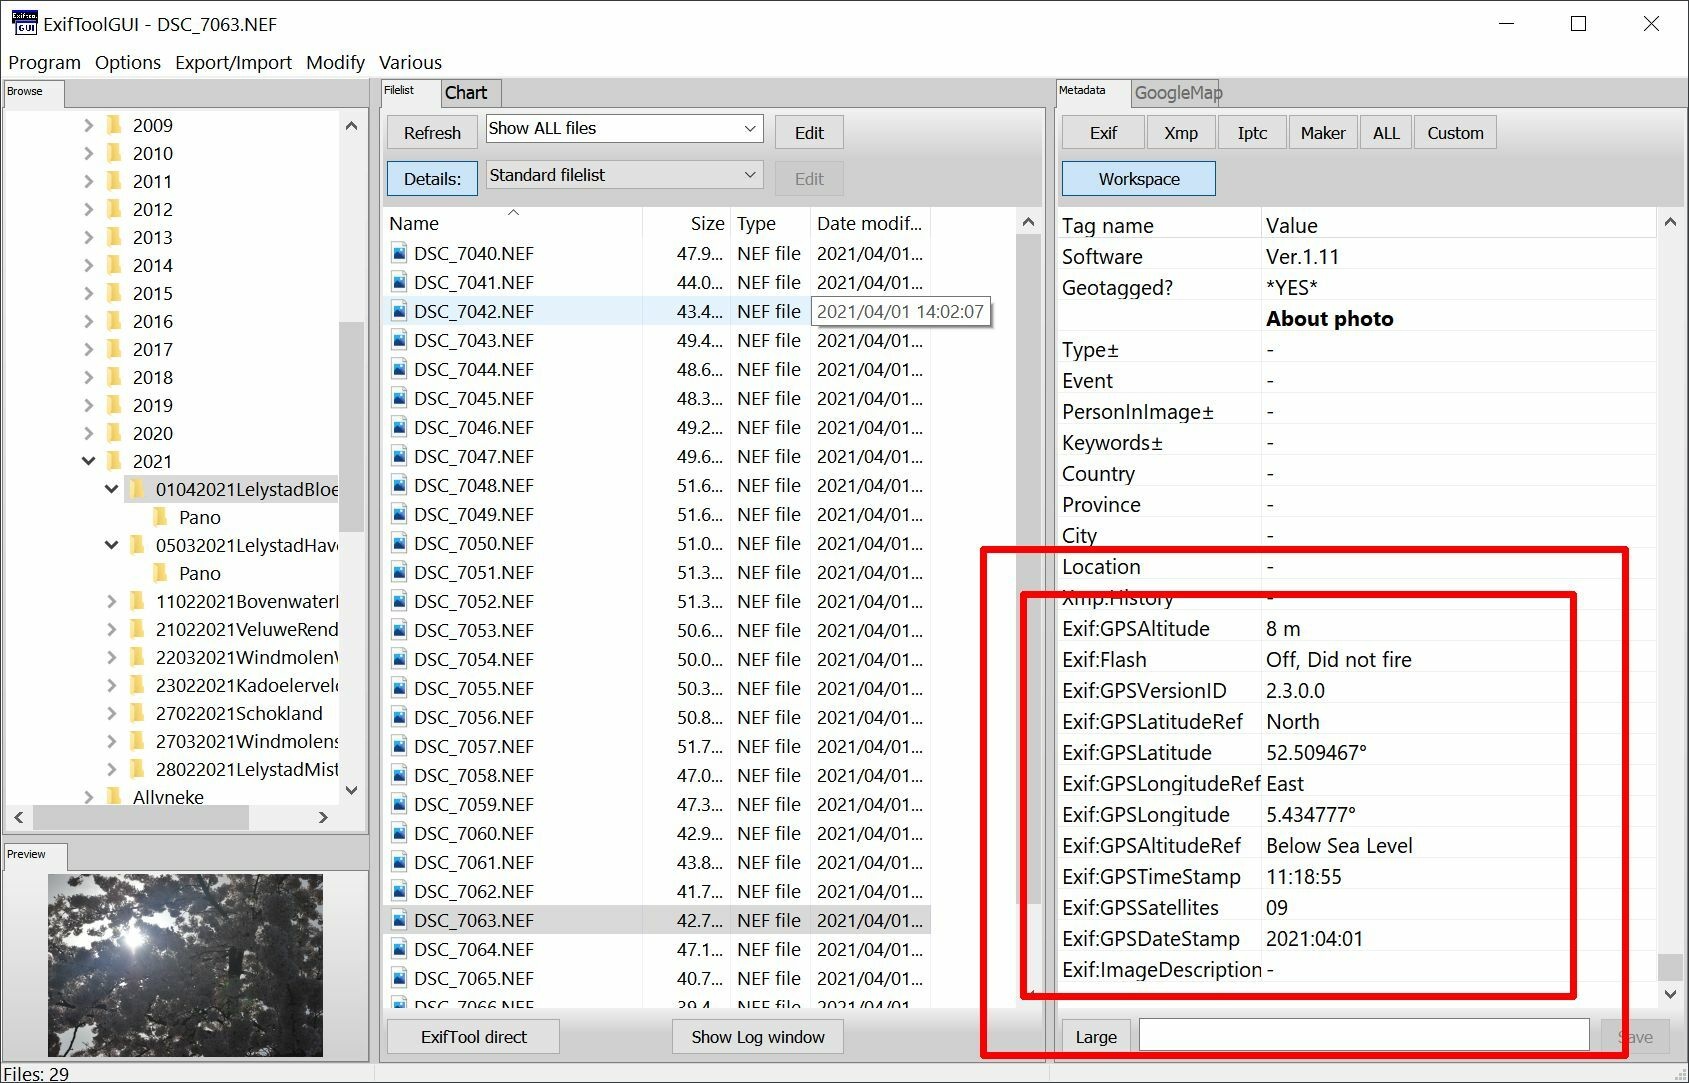Click the input field next to the Large button
The height and width of the screenshot is (1083, 1689).
(x=1362, y=1034)
